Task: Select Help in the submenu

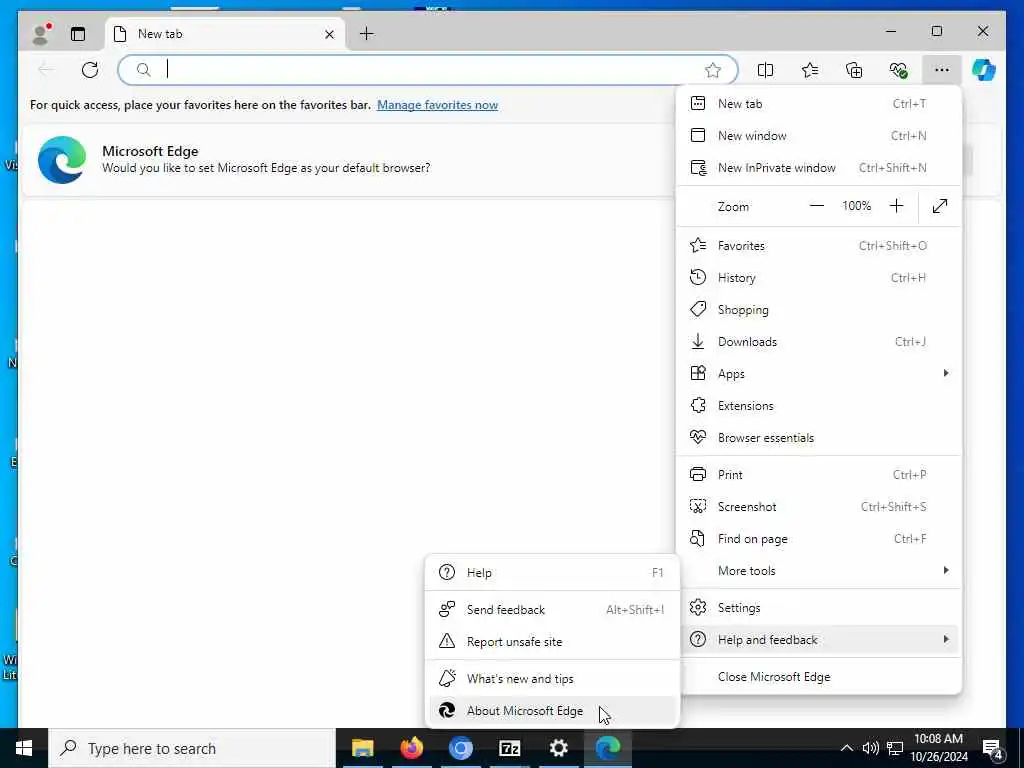Action: click(x=552, y=573)
